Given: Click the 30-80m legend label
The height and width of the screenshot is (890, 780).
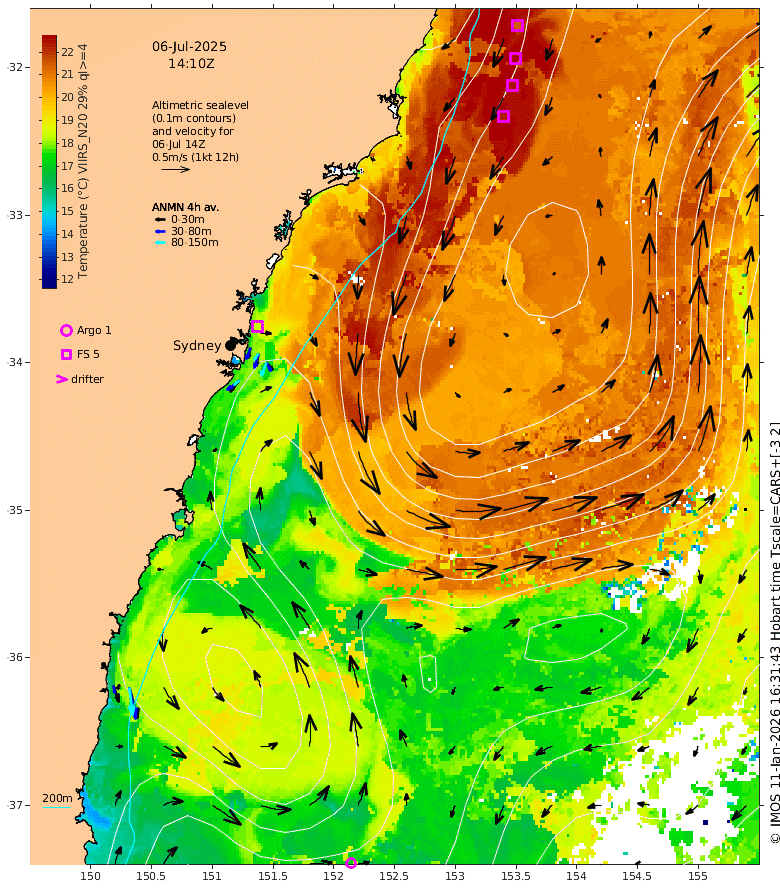Looking at the screenshot, I should coord(191,231).
